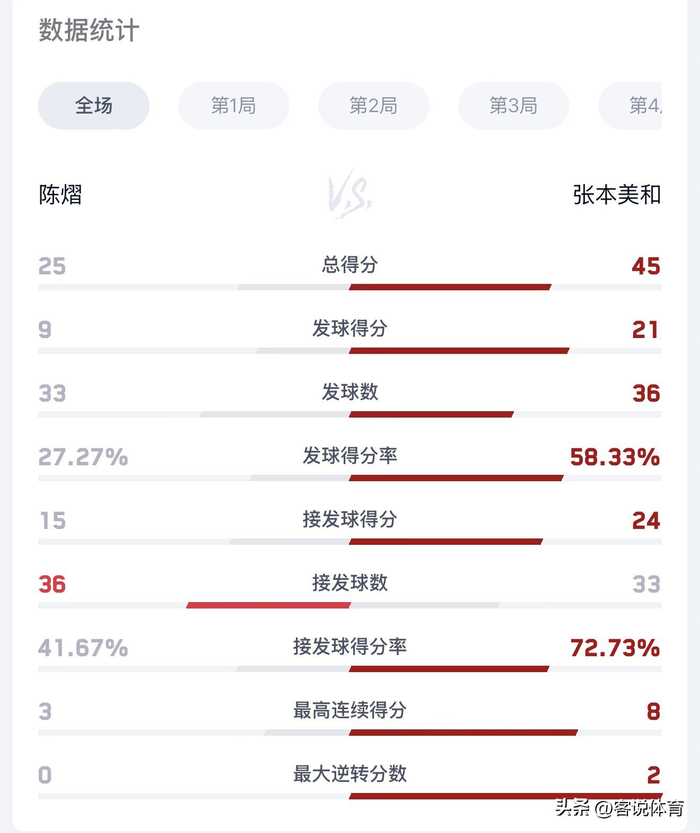Select the 72.73% receive rate value
Image resolution: width=700 pixels, height=833 pixels.
click(615, 648)
